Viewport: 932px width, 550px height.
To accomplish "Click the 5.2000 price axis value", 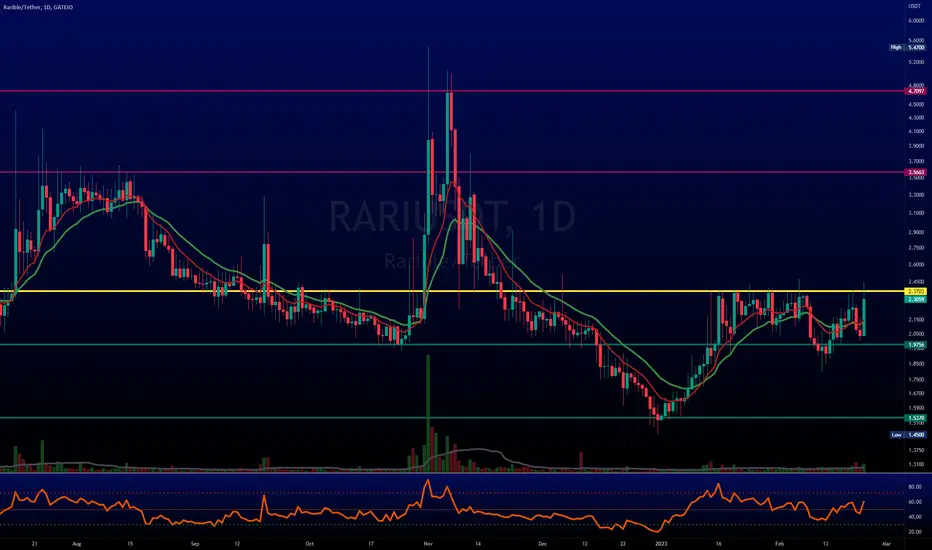I will [x=916, y=62].
